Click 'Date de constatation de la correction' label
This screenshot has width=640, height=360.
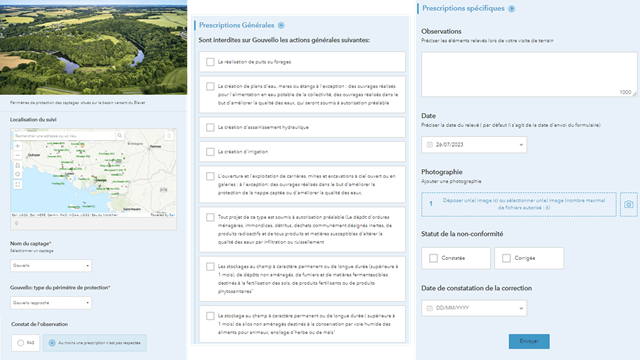tap(476, 288)
